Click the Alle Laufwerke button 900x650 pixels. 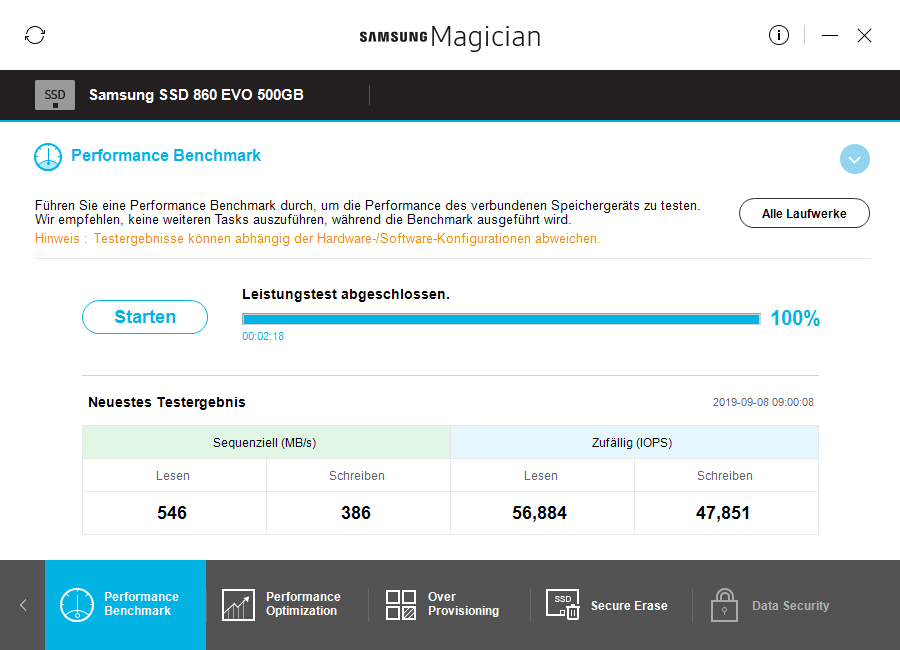(x=804, y=214)
